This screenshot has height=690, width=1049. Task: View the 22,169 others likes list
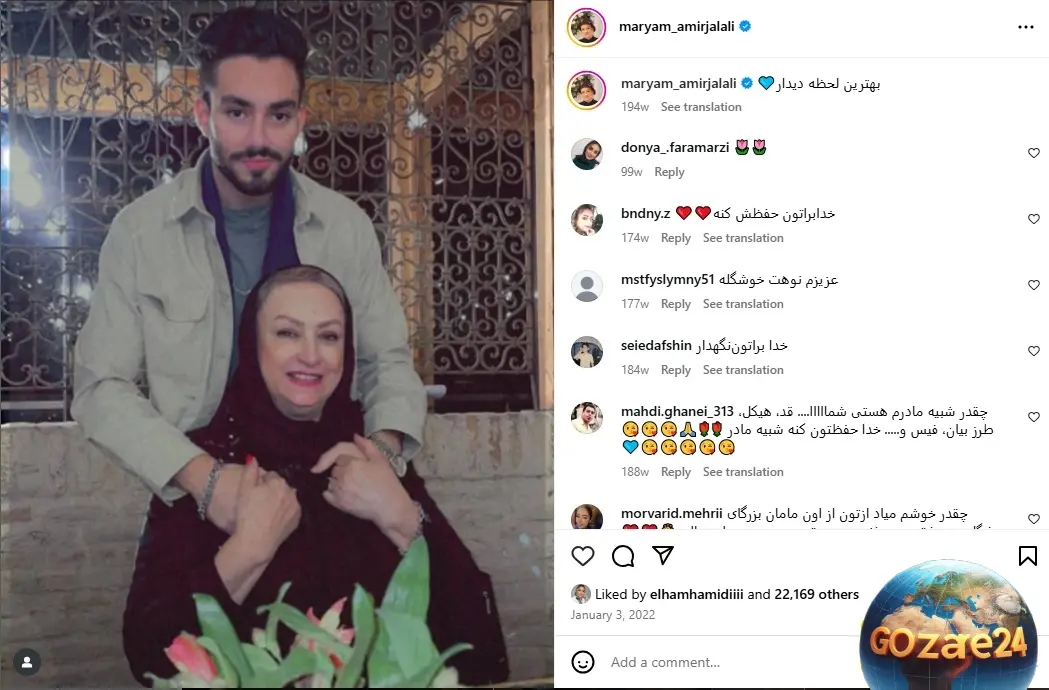tap(816, 594)
